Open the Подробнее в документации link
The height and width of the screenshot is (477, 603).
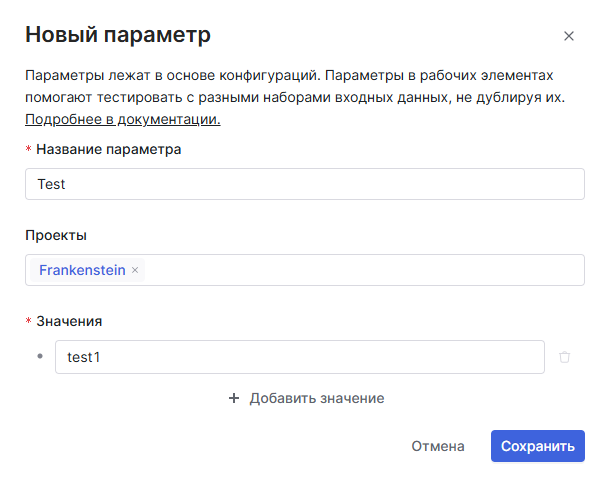click(x=123, y=119)
